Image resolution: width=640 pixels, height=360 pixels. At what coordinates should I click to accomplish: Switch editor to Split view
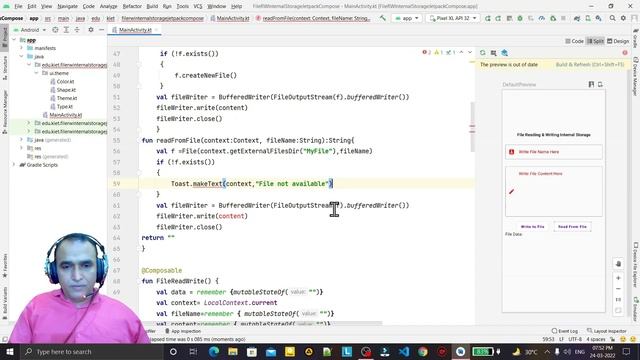[x=595, y=41]
